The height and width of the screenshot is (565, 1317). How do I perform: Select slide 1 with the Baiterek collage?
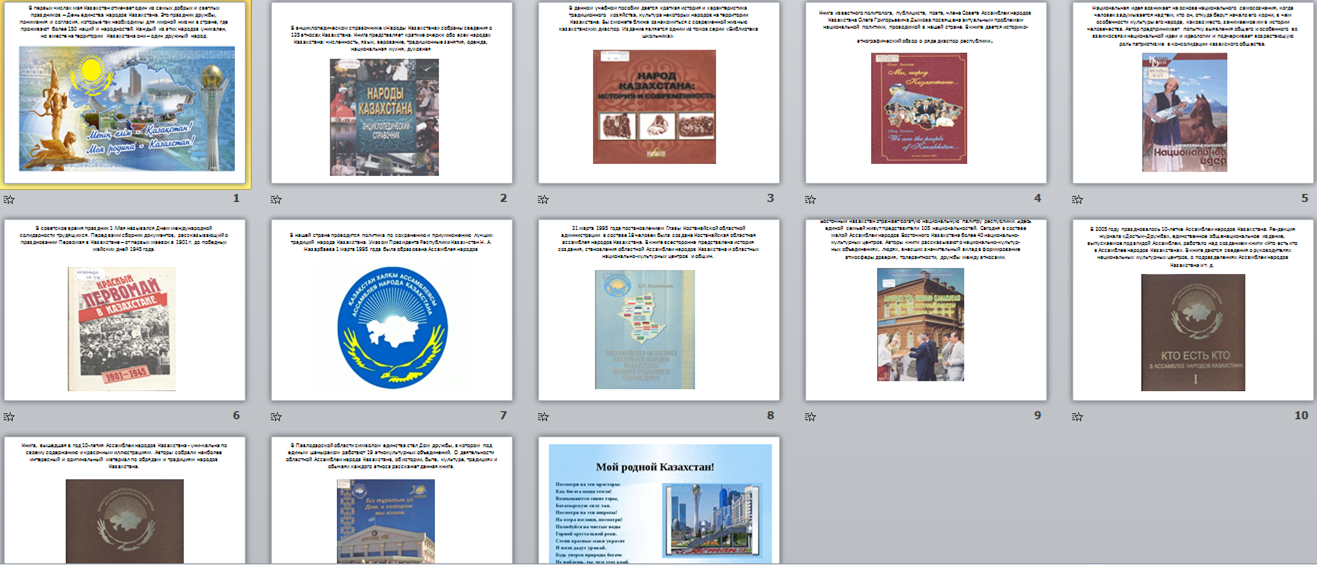125,94
